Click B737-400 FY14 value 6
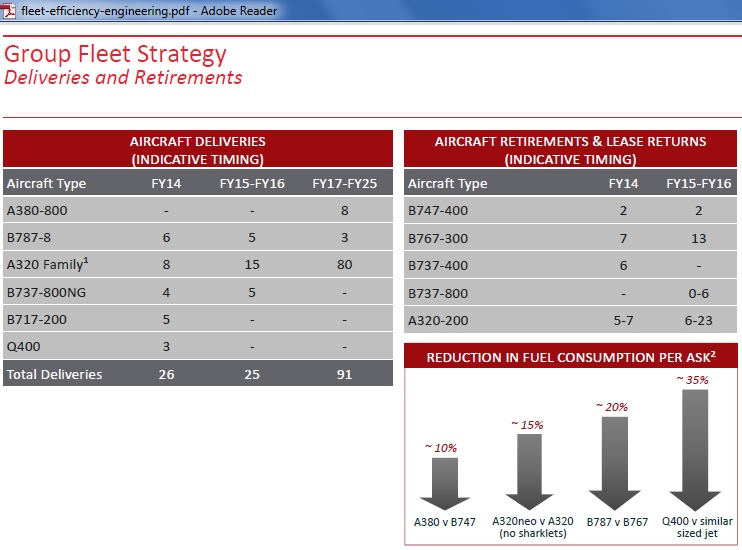This screenshot has width=742, height=550. pyautogui.click(x=623, y=266)
